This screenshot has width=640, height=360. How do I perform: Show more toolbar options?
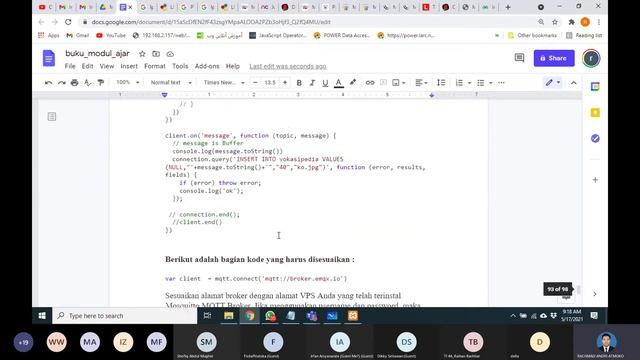pyautogui.click(x=502, y=83)
